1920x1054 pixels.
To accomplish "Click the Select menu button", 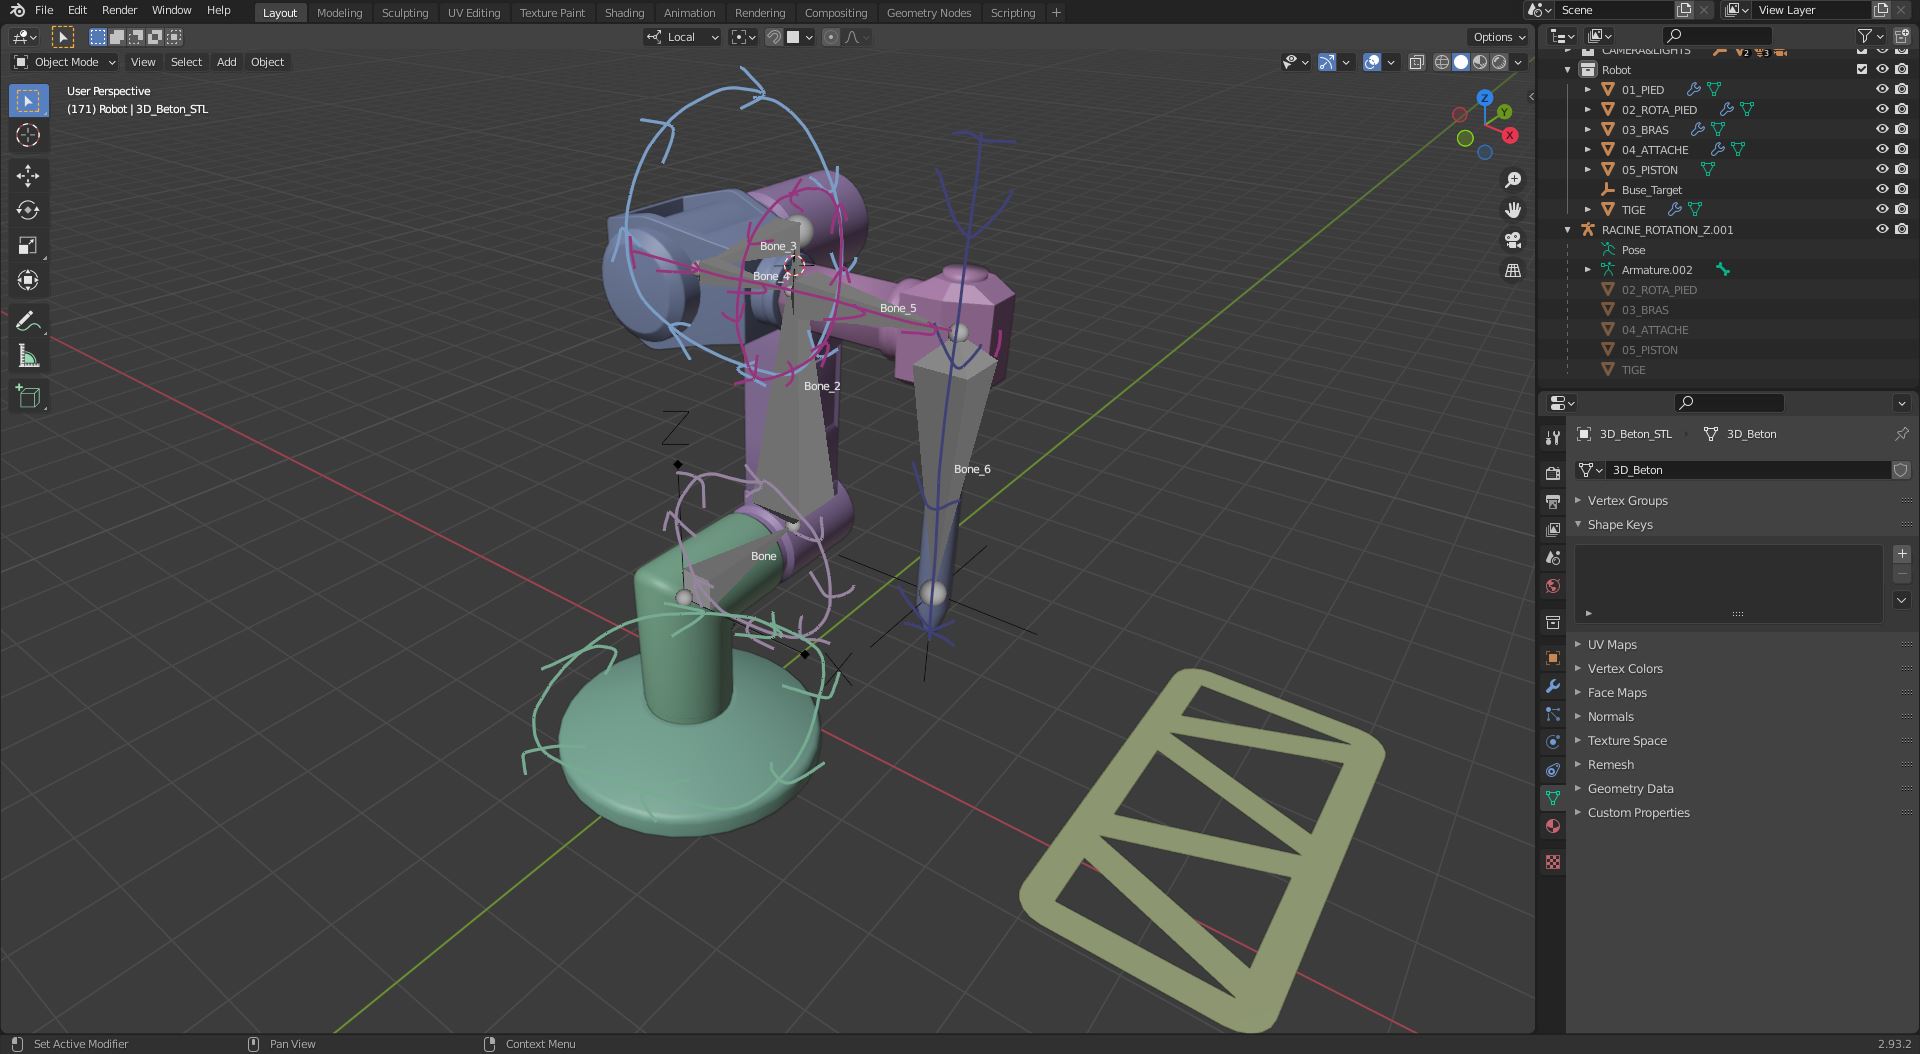I will pyautogui.click(x=186, y=62).
